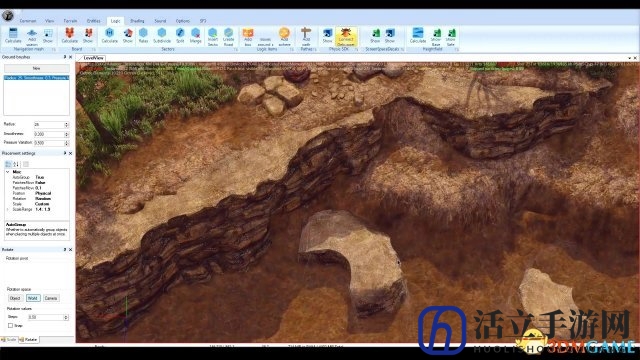The width and height of the screenshot is (640, 360).
Task: Click Calculate in the Board group
Action: tap(69, 36)
